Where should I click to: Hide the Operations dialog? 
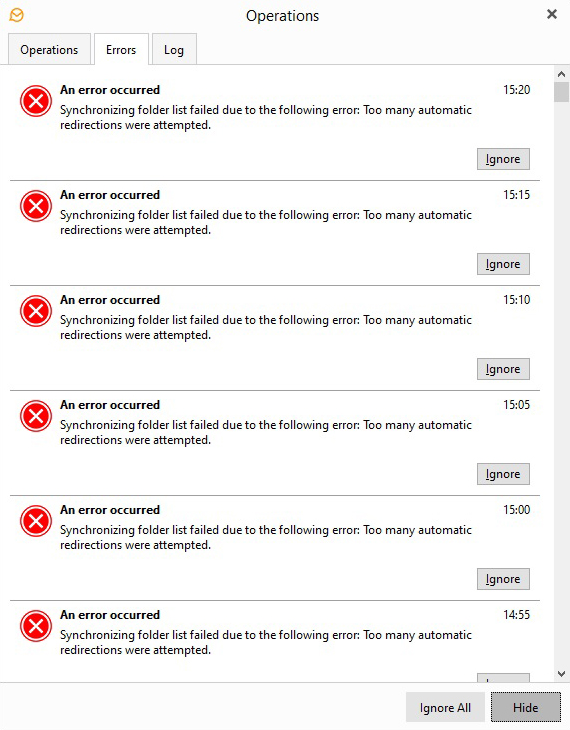[526, 707]
